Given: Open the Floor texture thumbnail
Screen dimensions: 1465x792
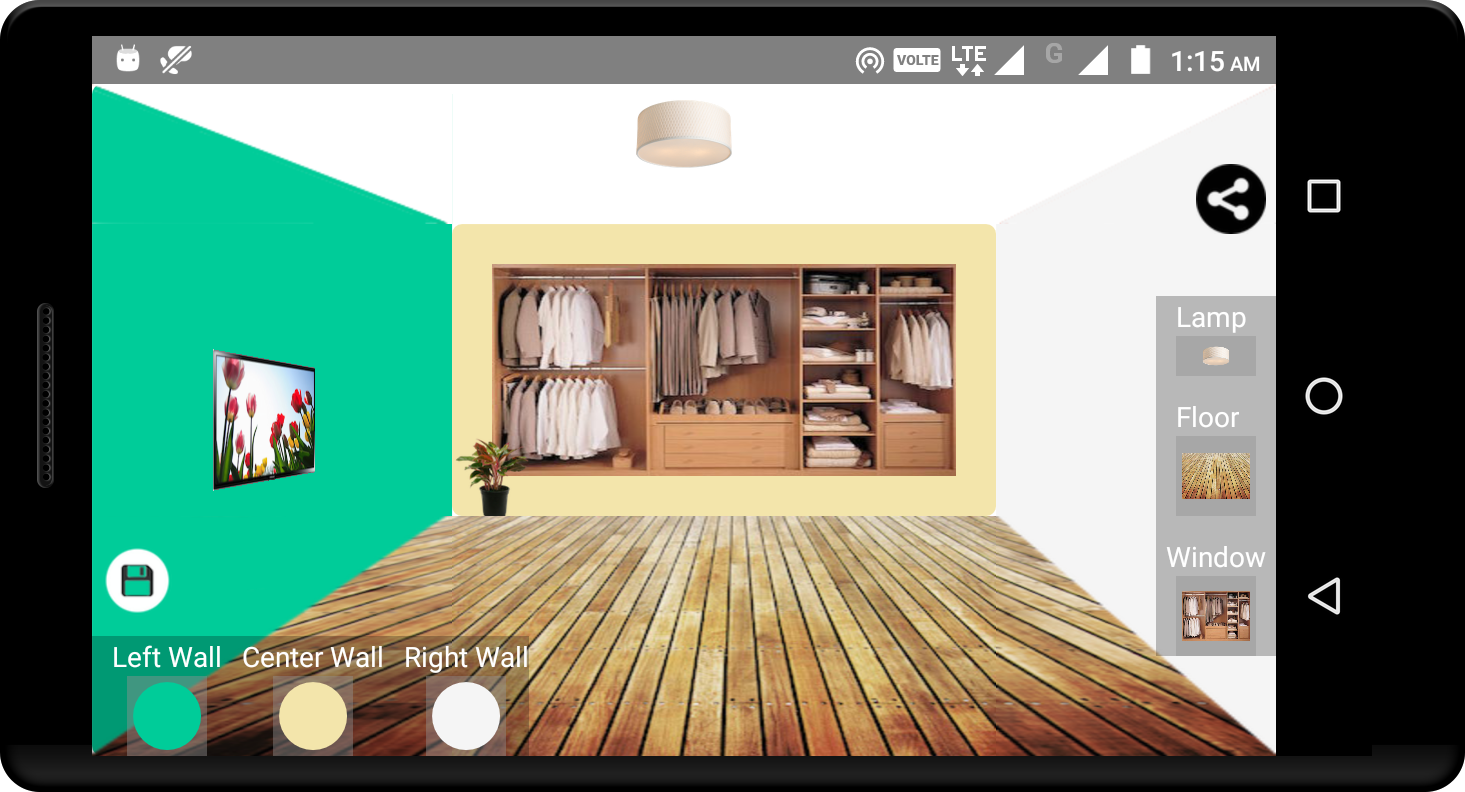Looking at the screenshot, I should point(1216,476).
